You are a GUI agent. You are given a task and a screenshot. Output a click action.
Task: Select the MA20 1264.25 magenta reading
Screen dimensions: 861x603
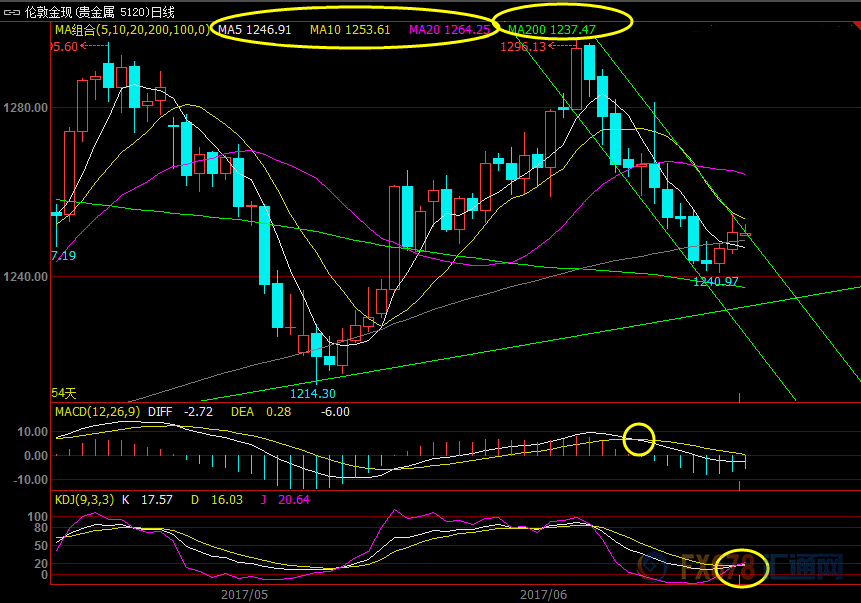click(x=449, y=30)
